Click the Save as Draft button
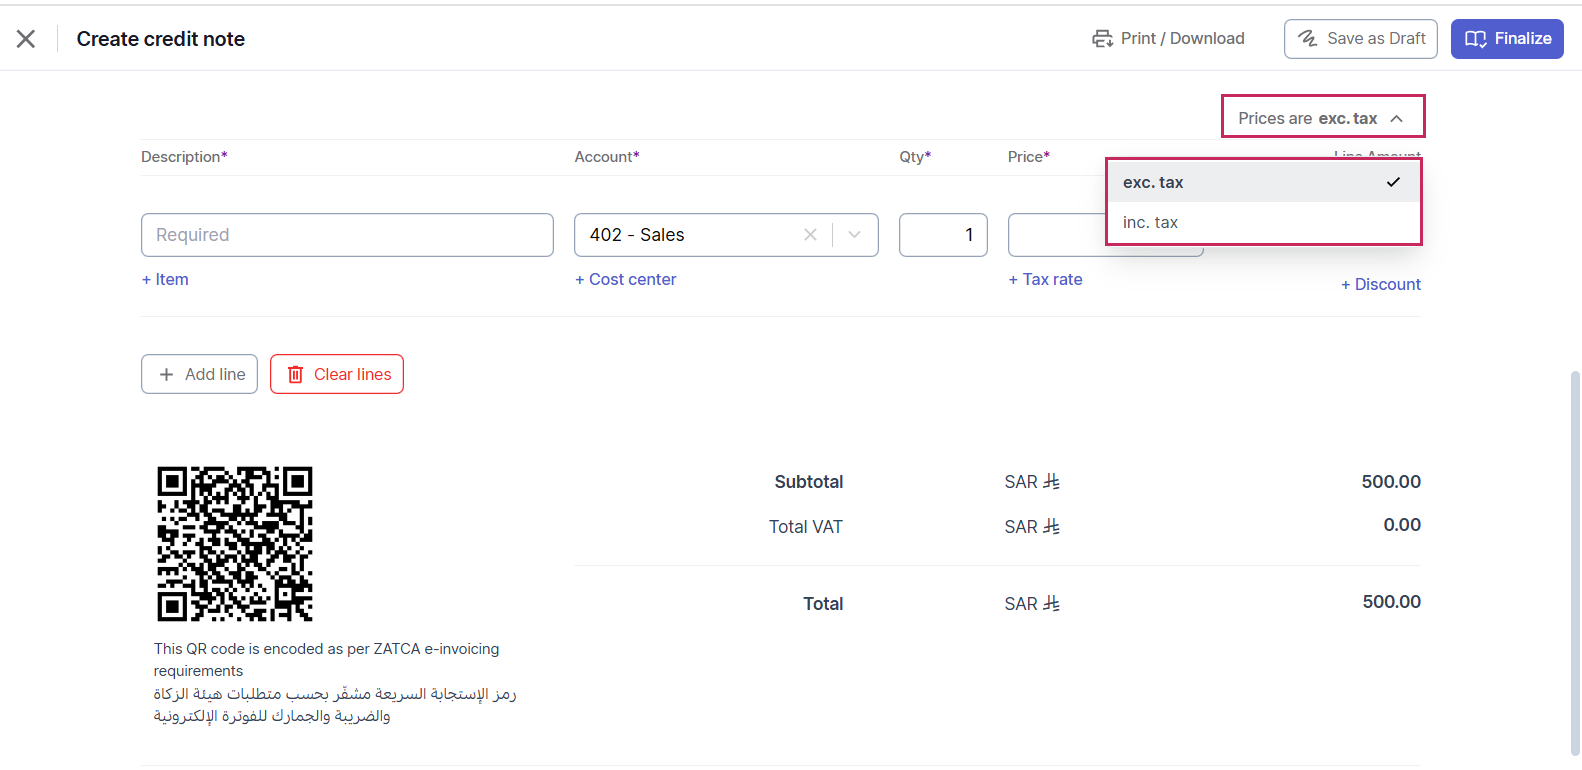The height and width of the screenshot is (770, 1582). [1360, 39]
